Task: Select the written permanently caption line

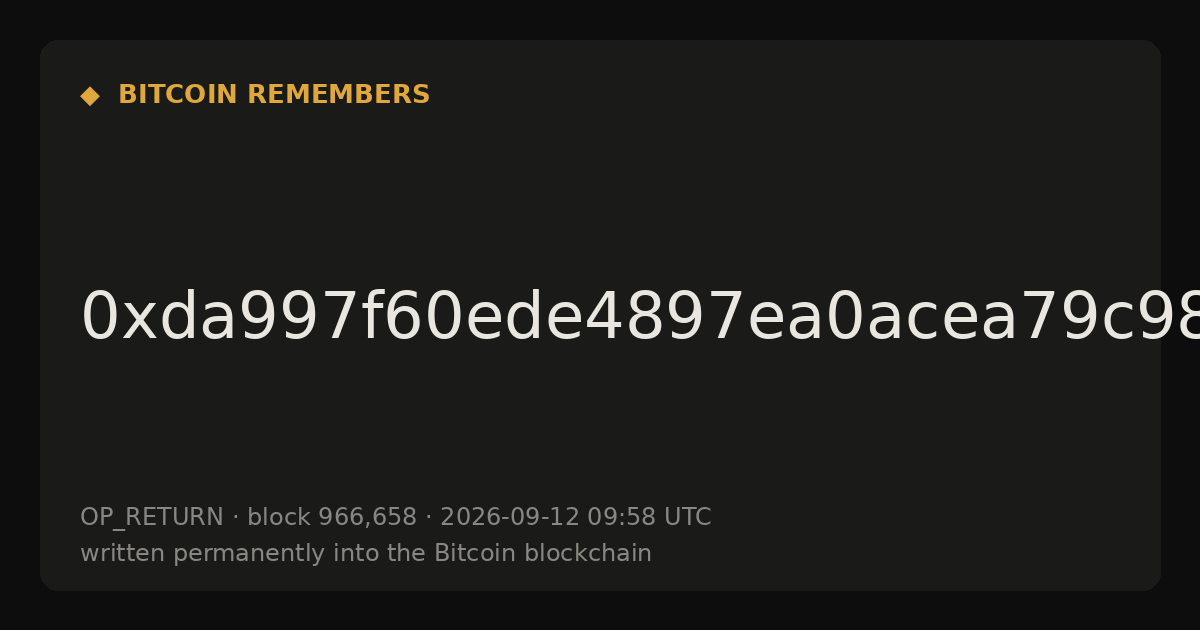Action: click(x=366, y=554)
